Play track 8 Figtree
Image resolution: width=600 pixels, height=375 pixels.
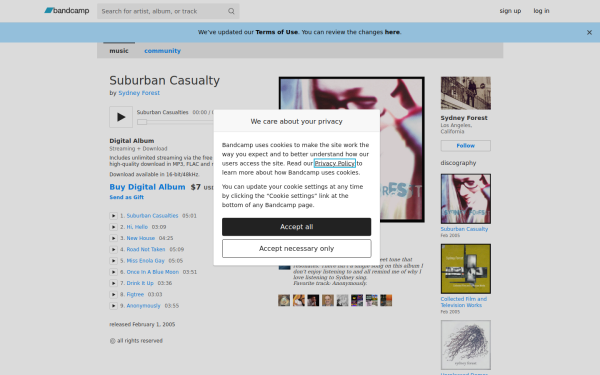[113, 294]
